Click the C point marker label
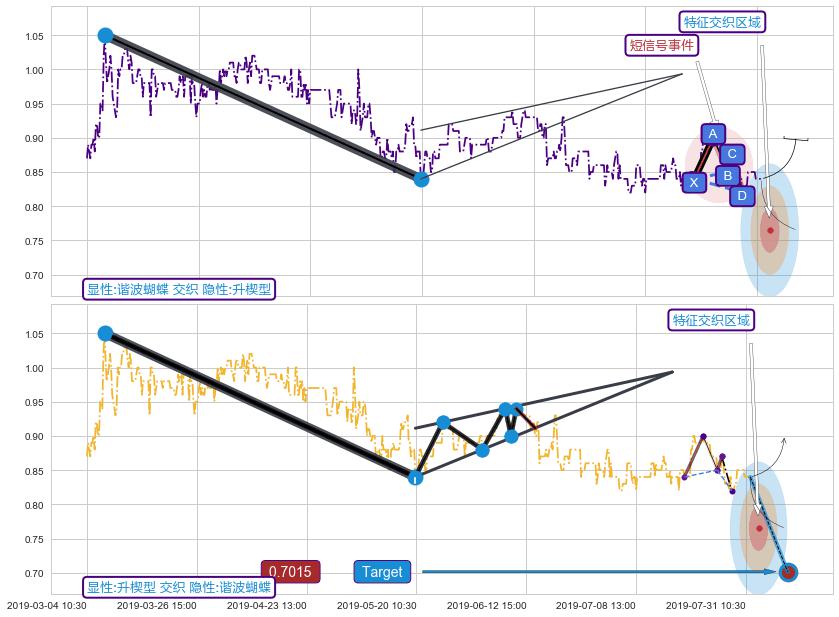This screenshot has width=839, height=617. click(732, 153)
